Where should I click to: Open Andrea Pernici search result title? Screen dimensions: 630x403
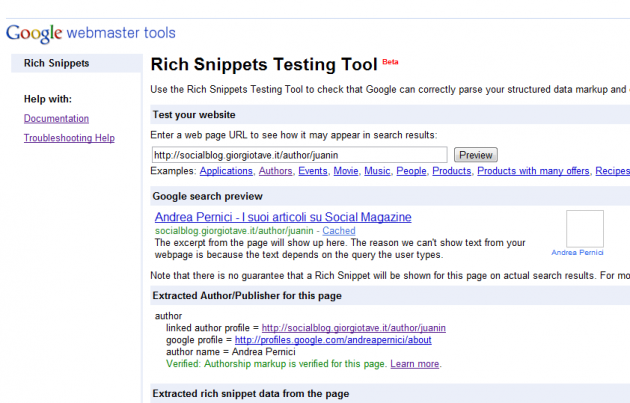click(x=283, y=217)
